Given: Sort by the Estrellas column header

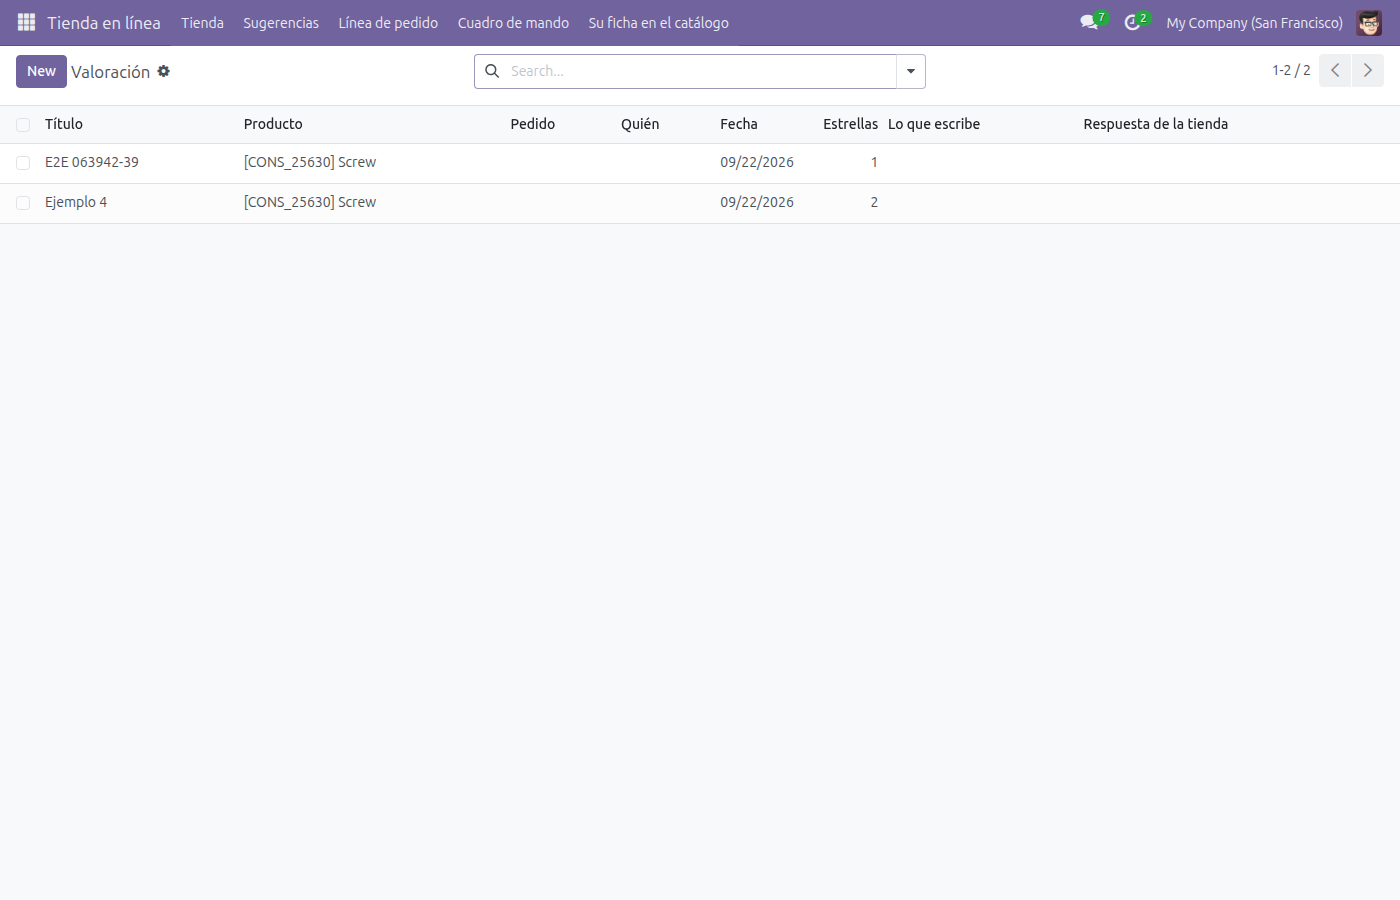Looking at the screenshot, I should (x=850, y=124).
